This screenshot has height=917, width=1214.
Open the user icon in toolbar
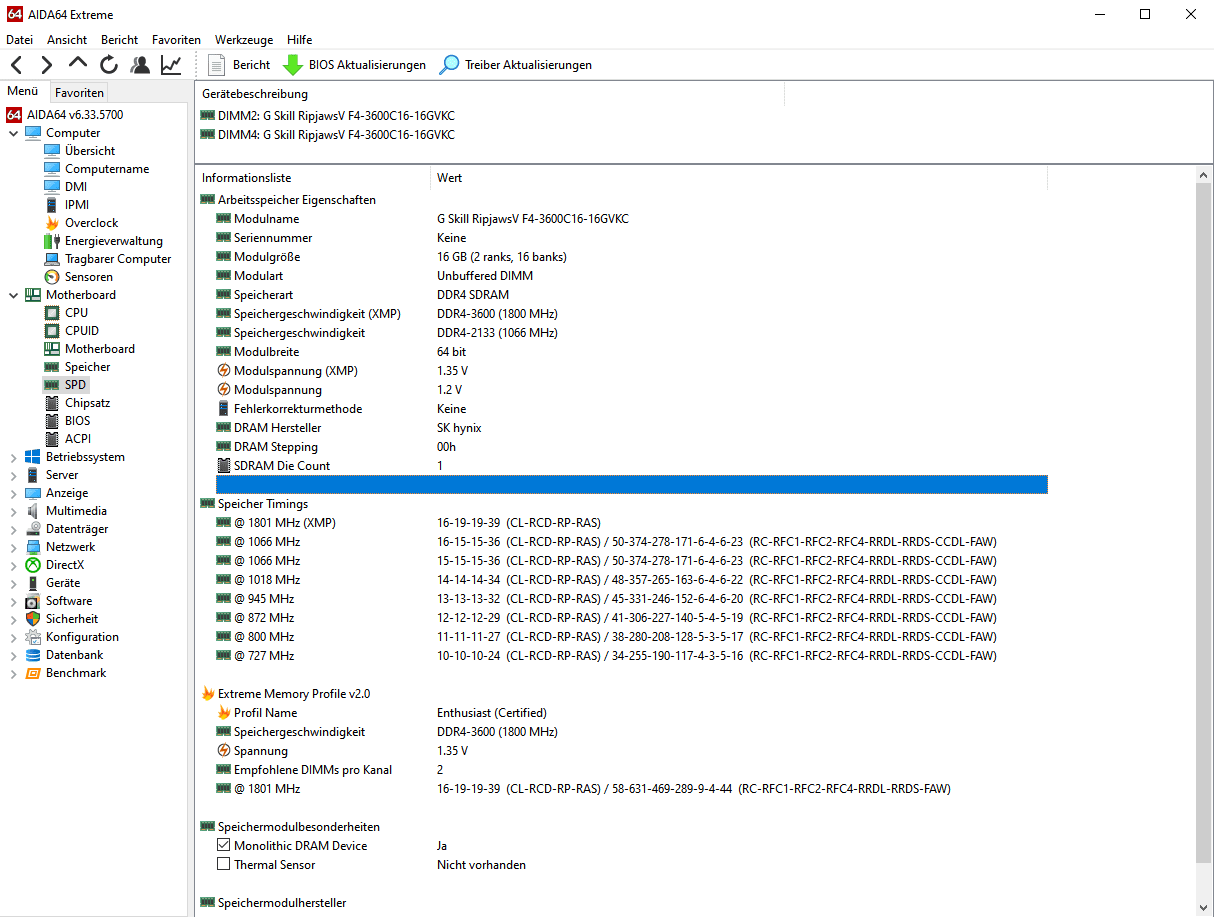point(140,65)
